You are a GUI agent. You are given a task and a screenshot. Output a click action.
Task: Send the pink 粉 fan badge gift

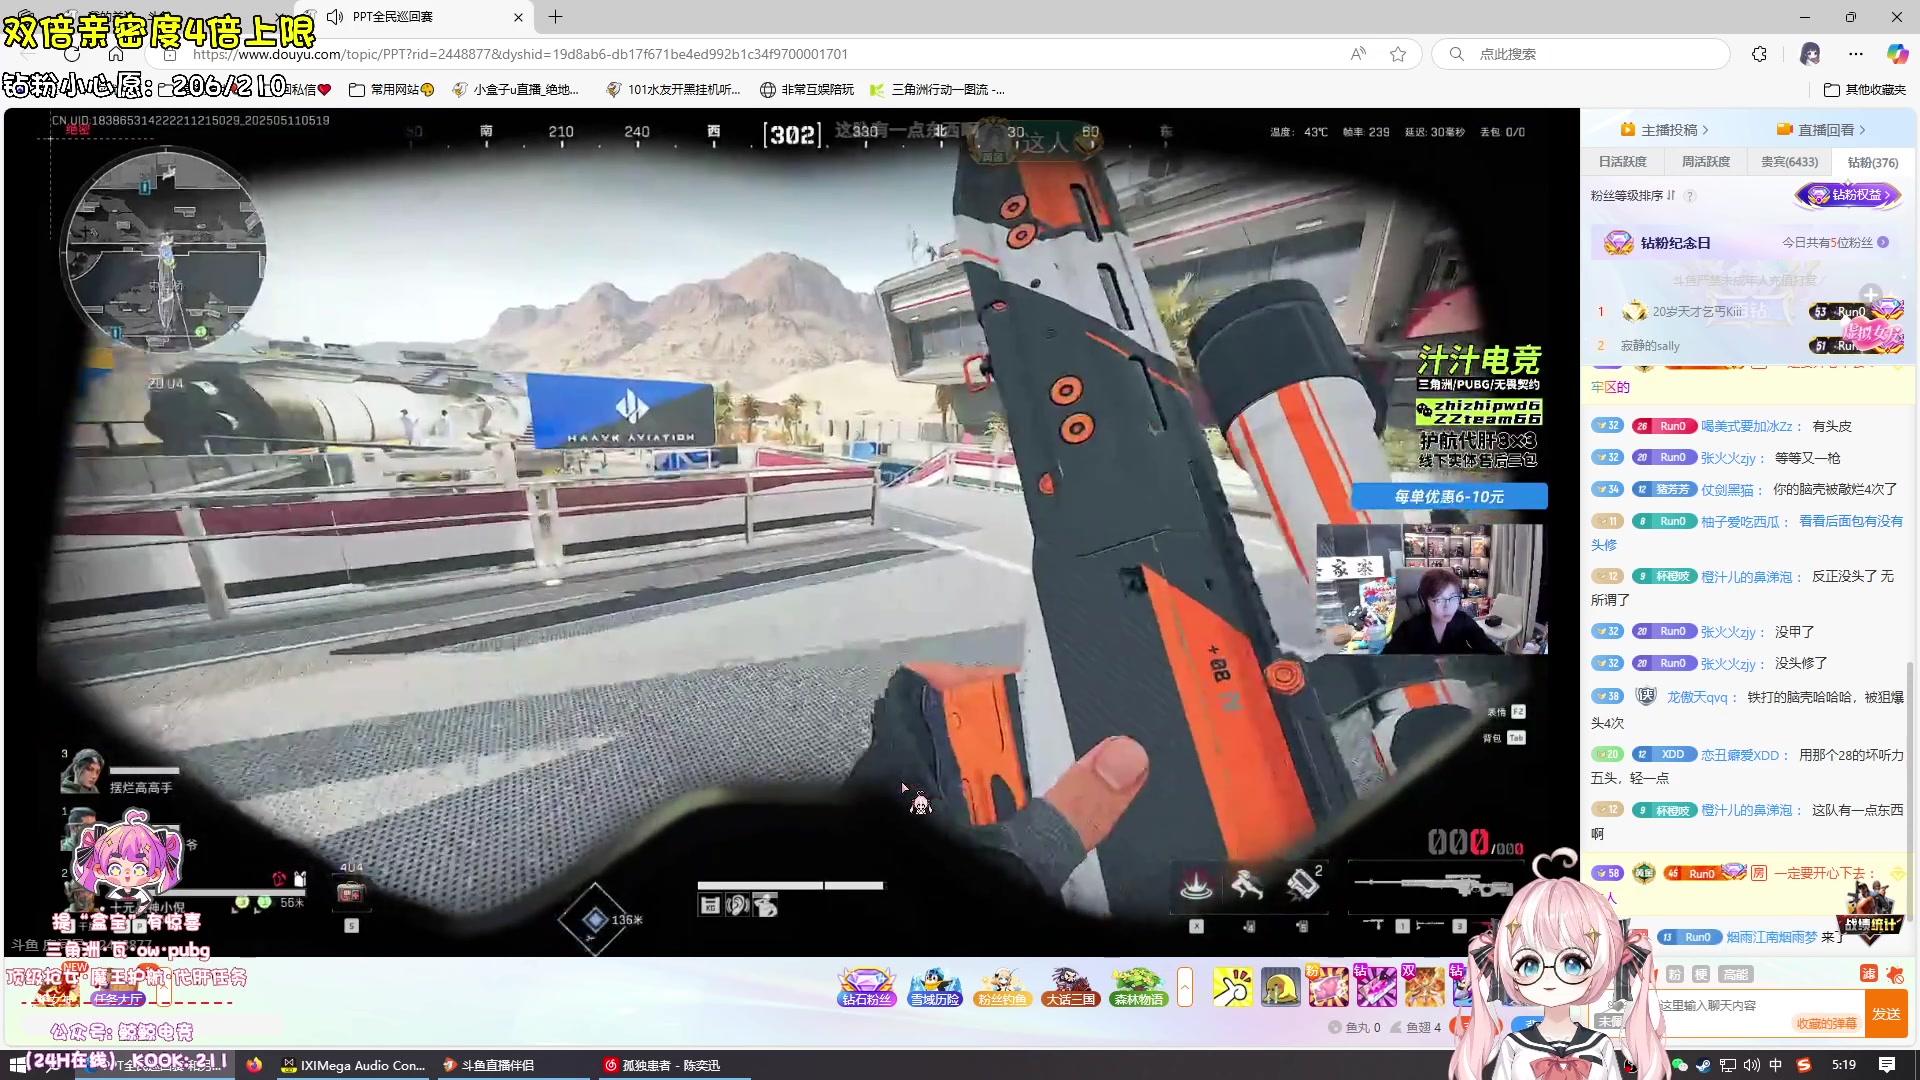[1328, 987]
